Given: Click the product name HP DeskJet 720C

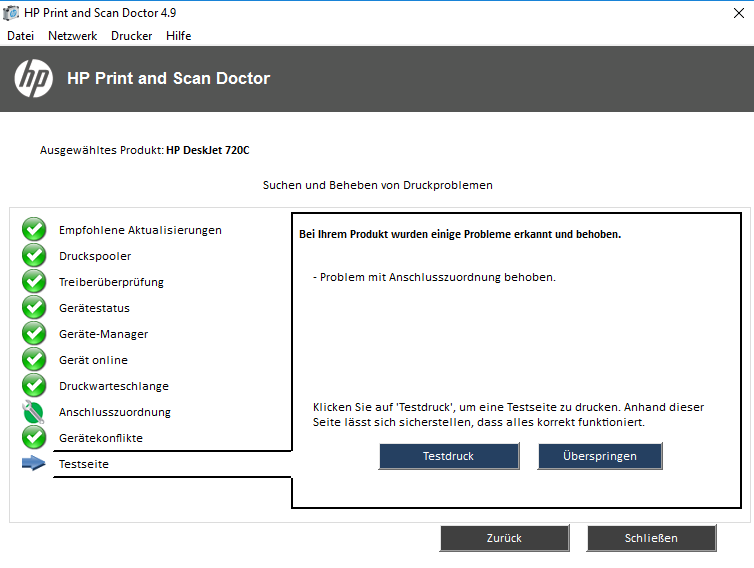Looking at the screenshot, I should (208, 150).
